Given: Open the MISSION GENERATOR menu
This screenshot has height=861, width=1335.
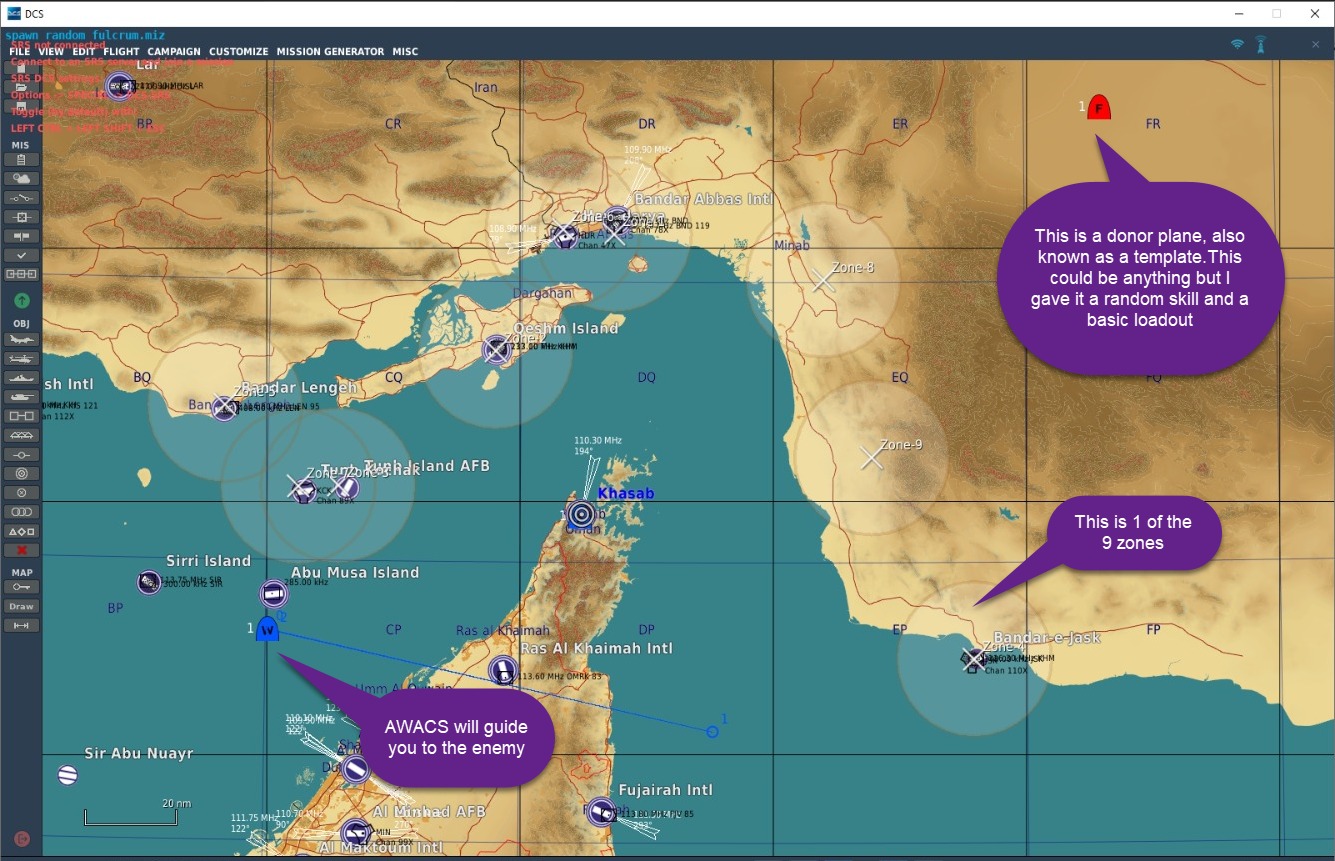Looking at the screenshot, I should 330,52.
